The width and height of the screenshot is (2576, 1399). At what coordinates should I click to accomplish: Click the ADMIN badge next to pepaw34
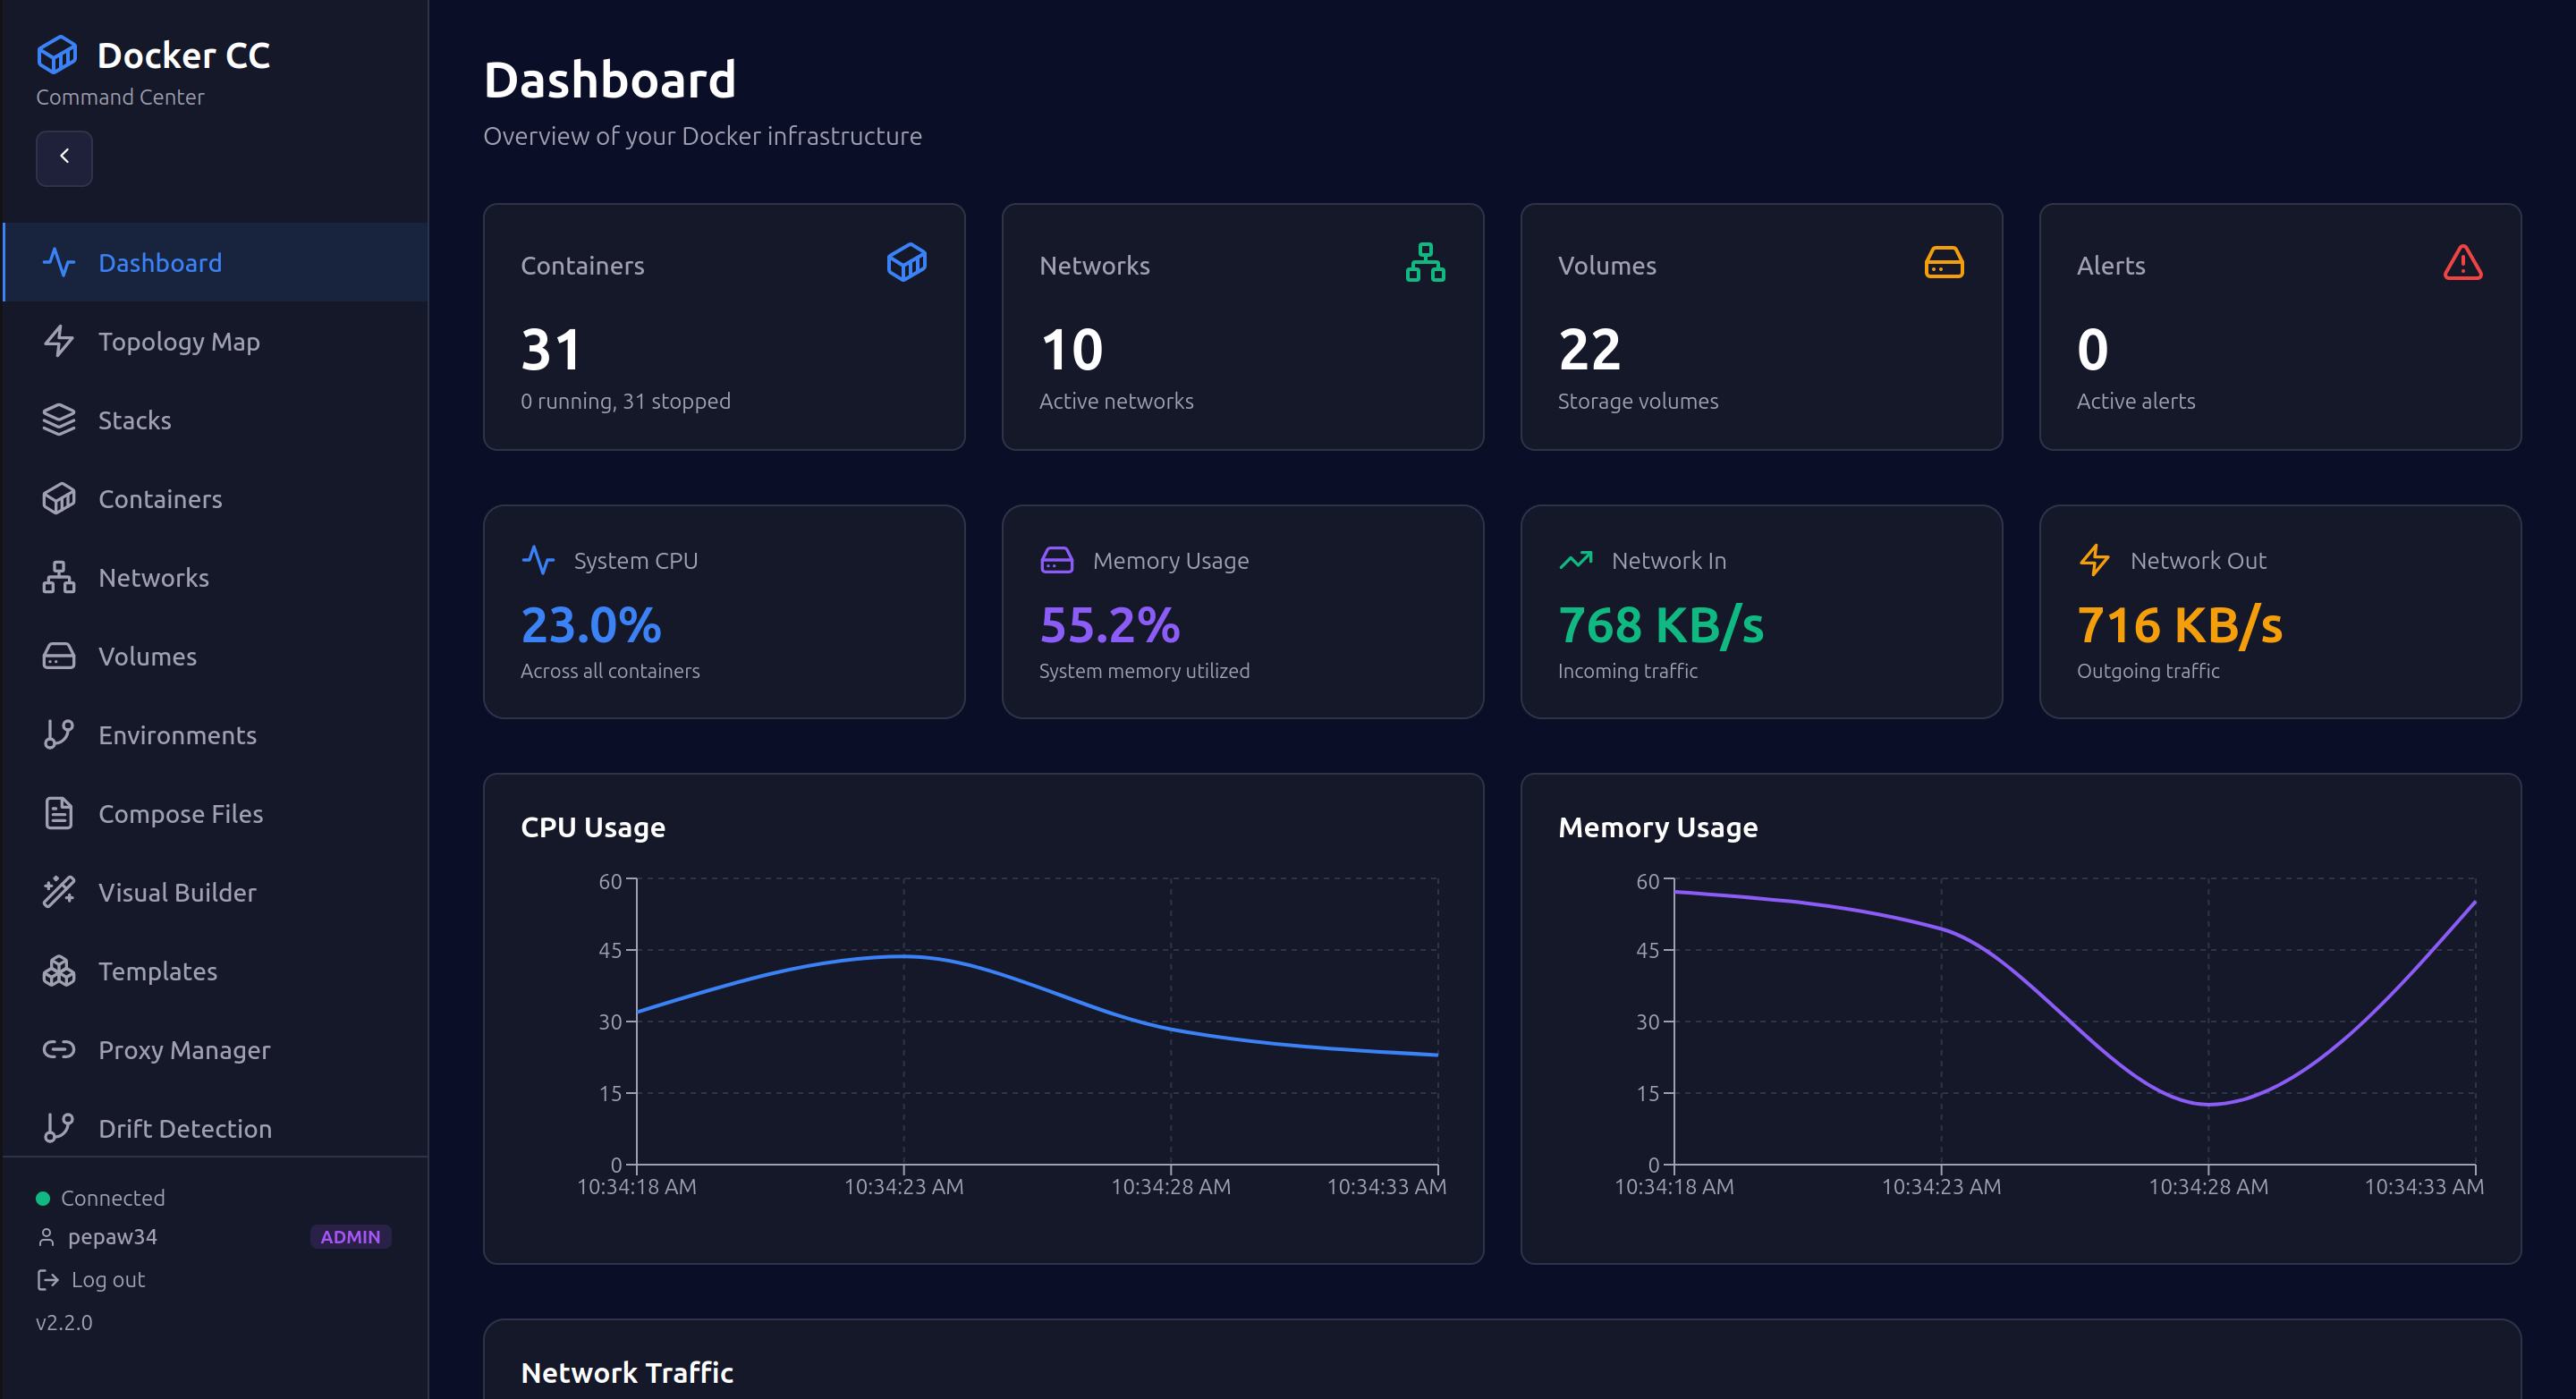(350, 1237)
